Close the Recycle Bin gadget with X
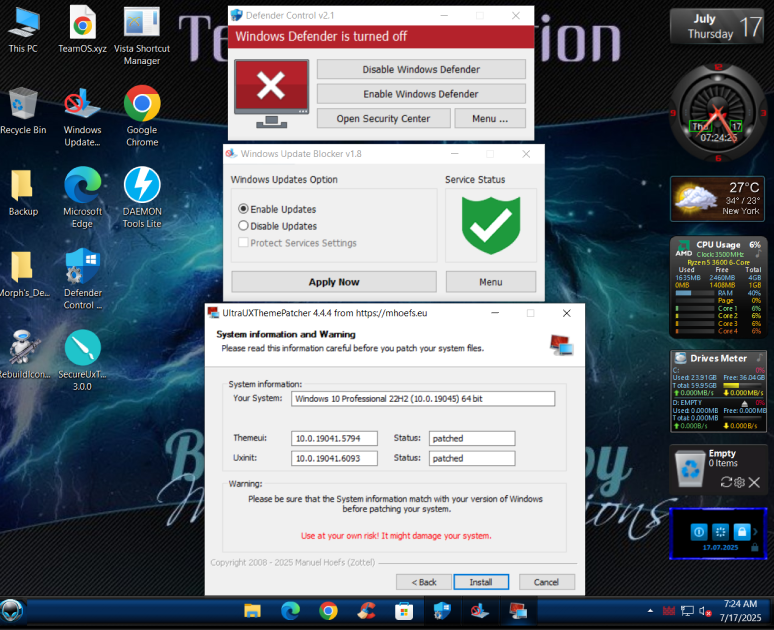 754,482
